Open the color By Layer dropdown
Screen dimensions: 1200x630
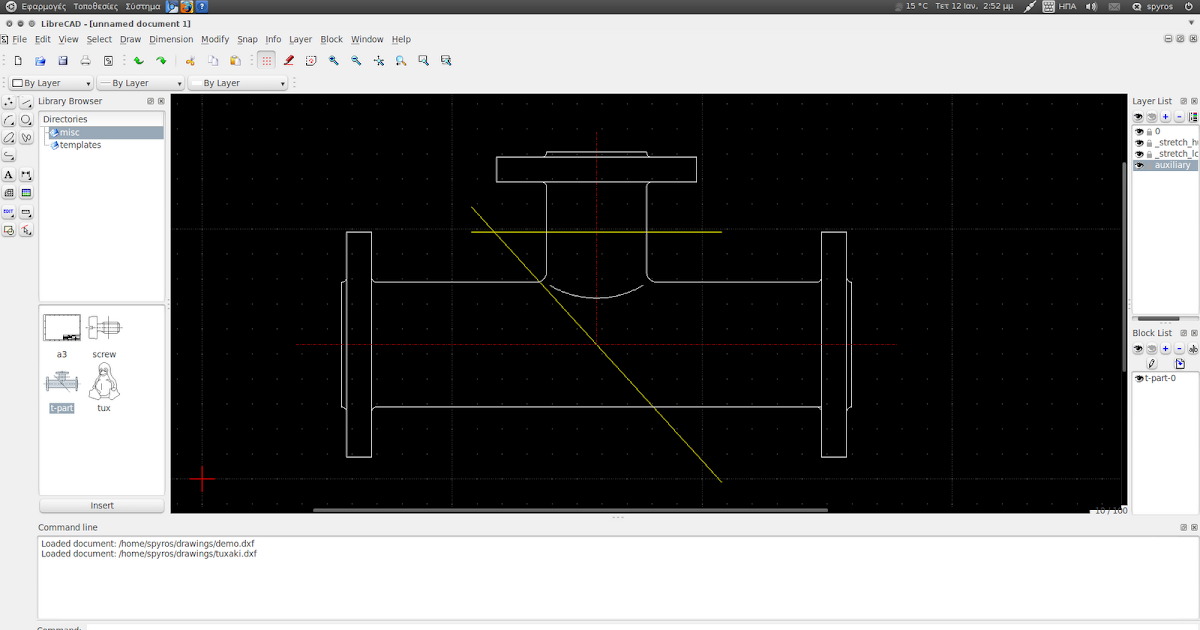click(51, 83)
